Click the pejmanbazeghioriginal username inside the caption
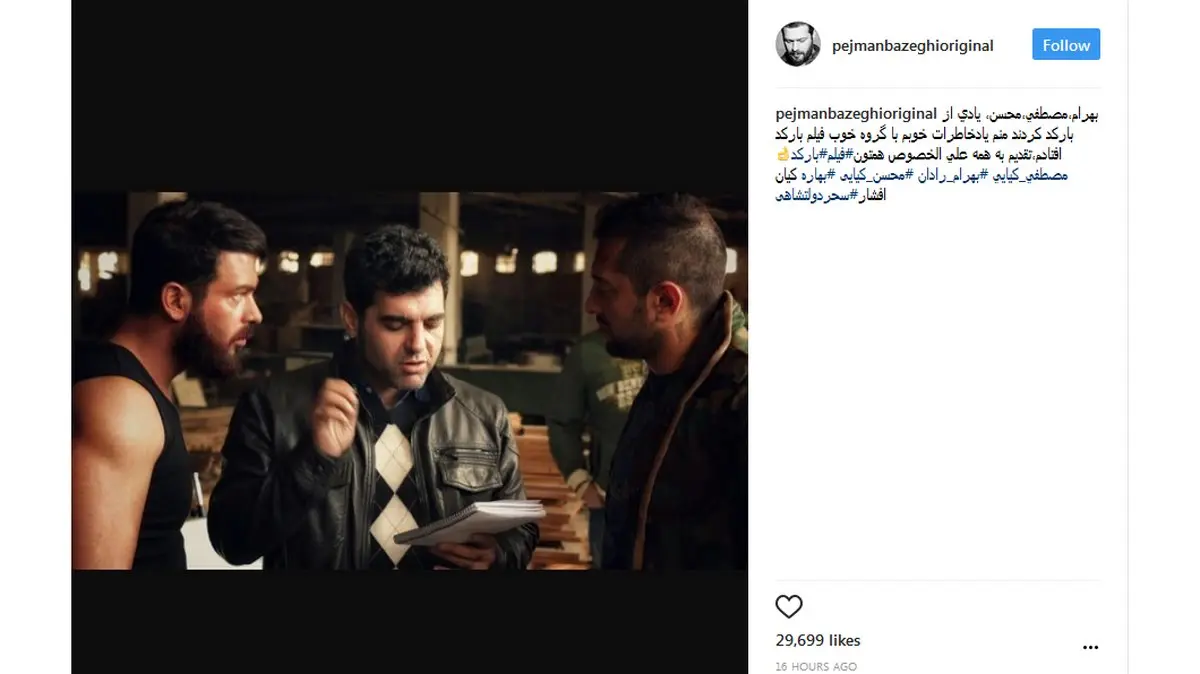 (x=856, y=114)
